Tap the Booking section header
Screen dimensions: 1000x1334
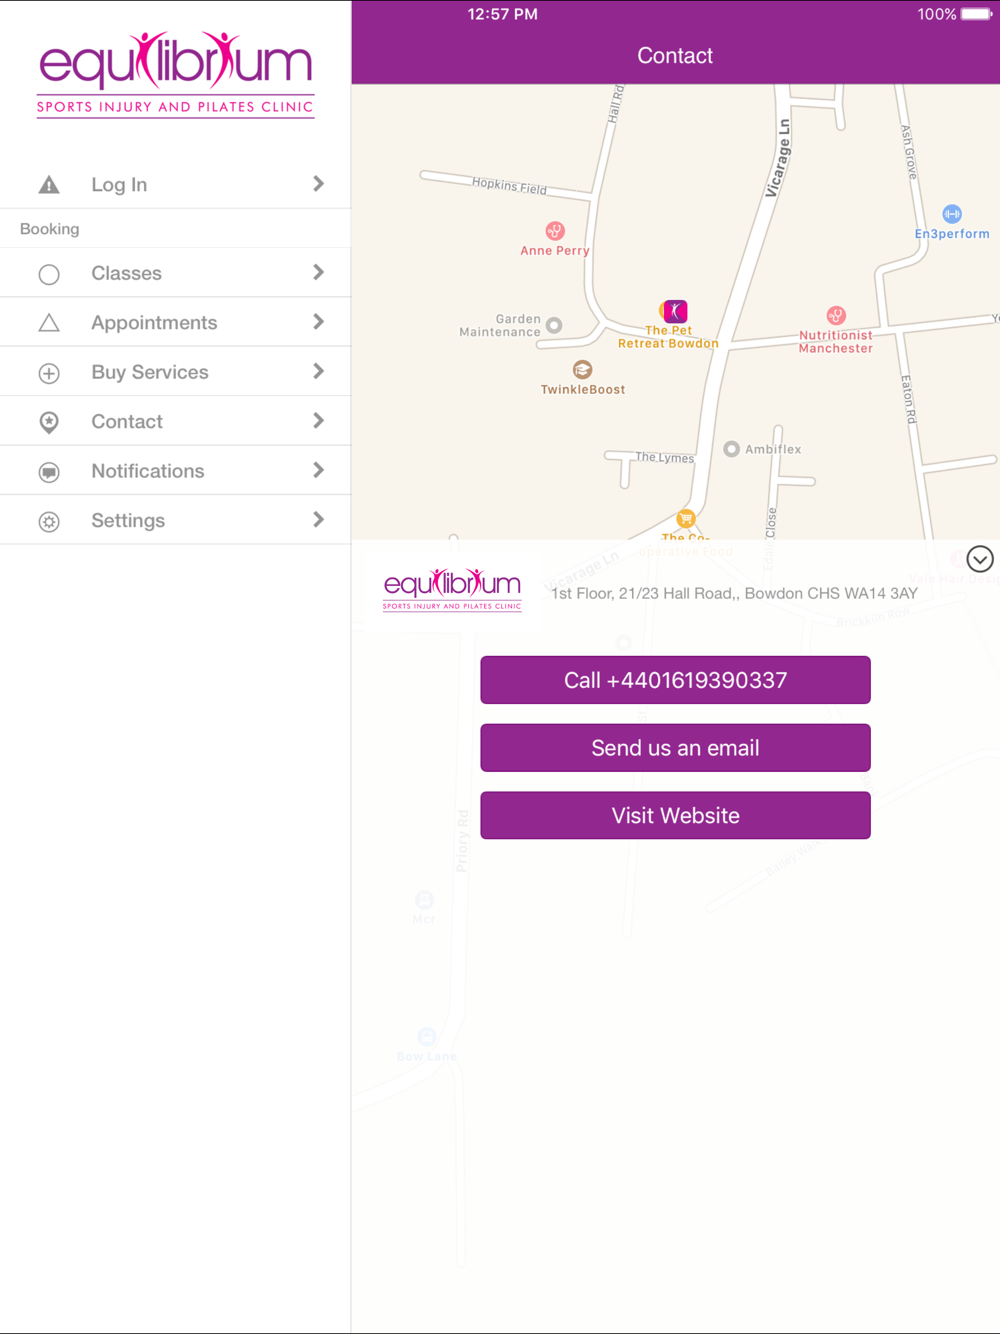49,229
